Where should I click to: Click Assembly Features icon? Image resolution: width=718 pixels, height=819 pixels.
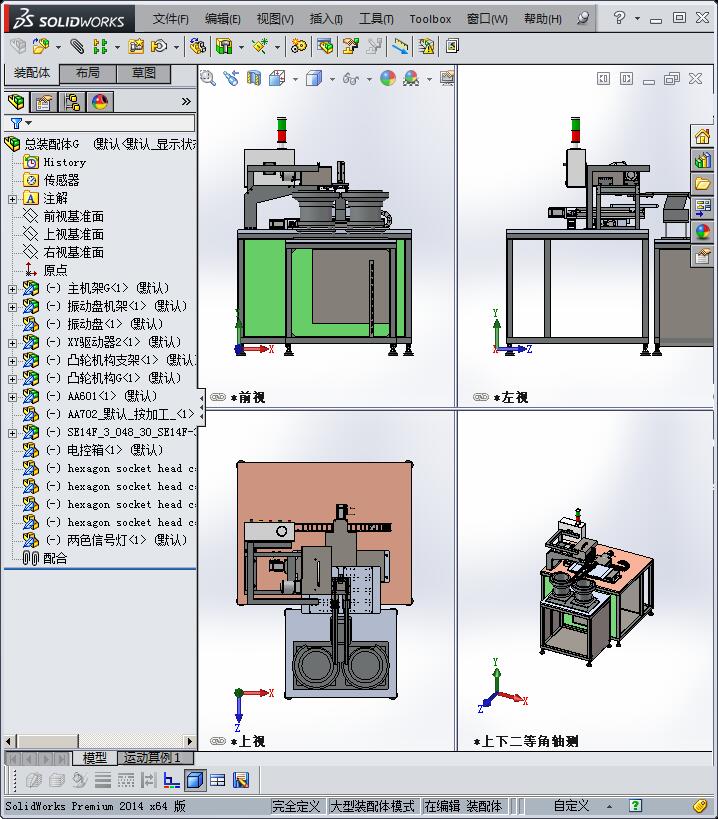pyautogui.click(x=224, y=46)
